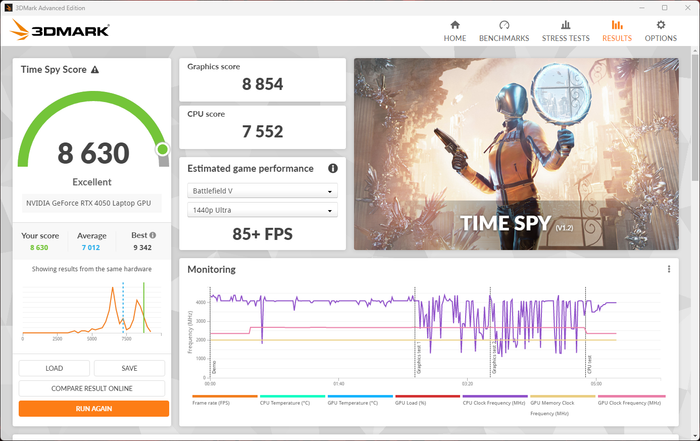Screen dimensions: 700x441
Task: Click the Monitoring panel heading
Action: (x=212, y=269)
